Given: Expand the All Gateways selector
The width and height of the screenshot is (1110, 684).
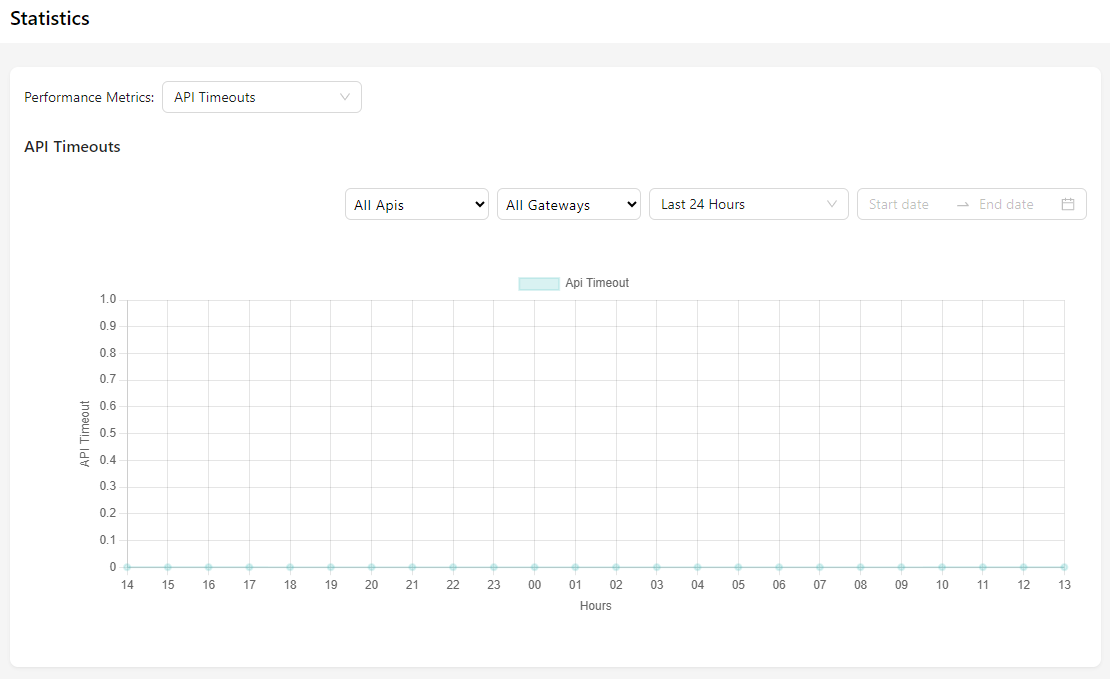Looking at the screenshot, I should click(x=568, y=204).
